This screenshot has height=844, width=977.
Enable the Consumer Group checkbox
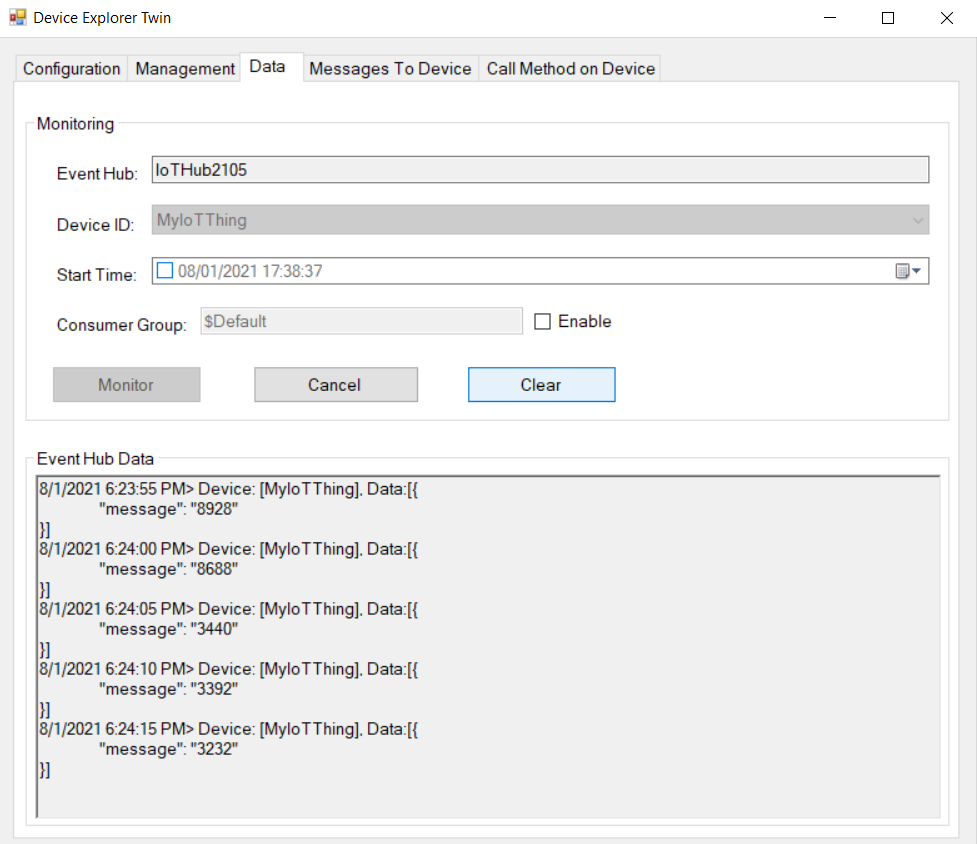coord(543,322)
